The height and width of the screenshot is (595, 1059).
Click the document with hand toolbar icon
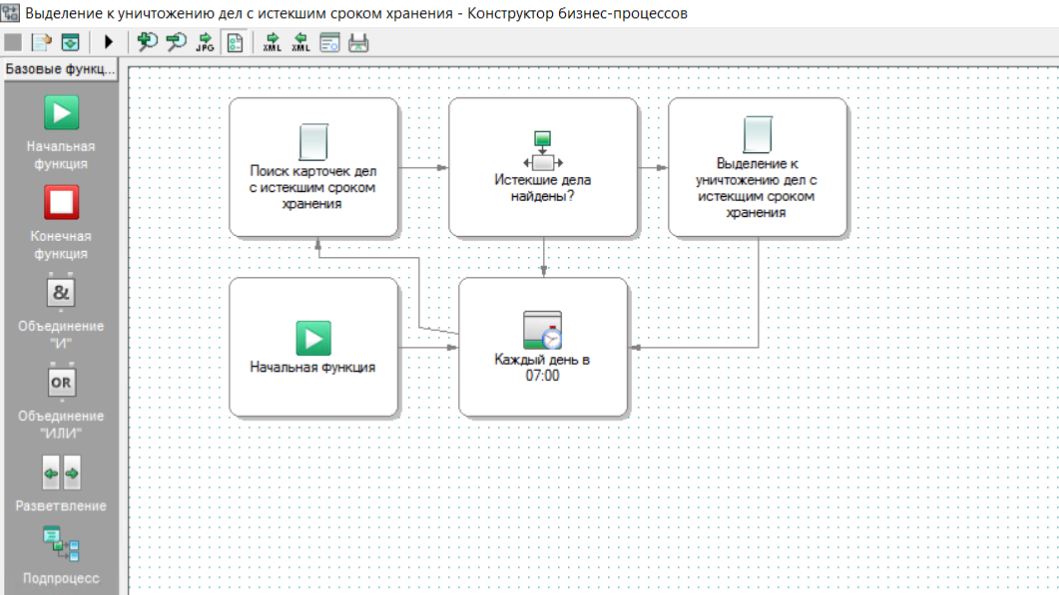coord(41,42)
